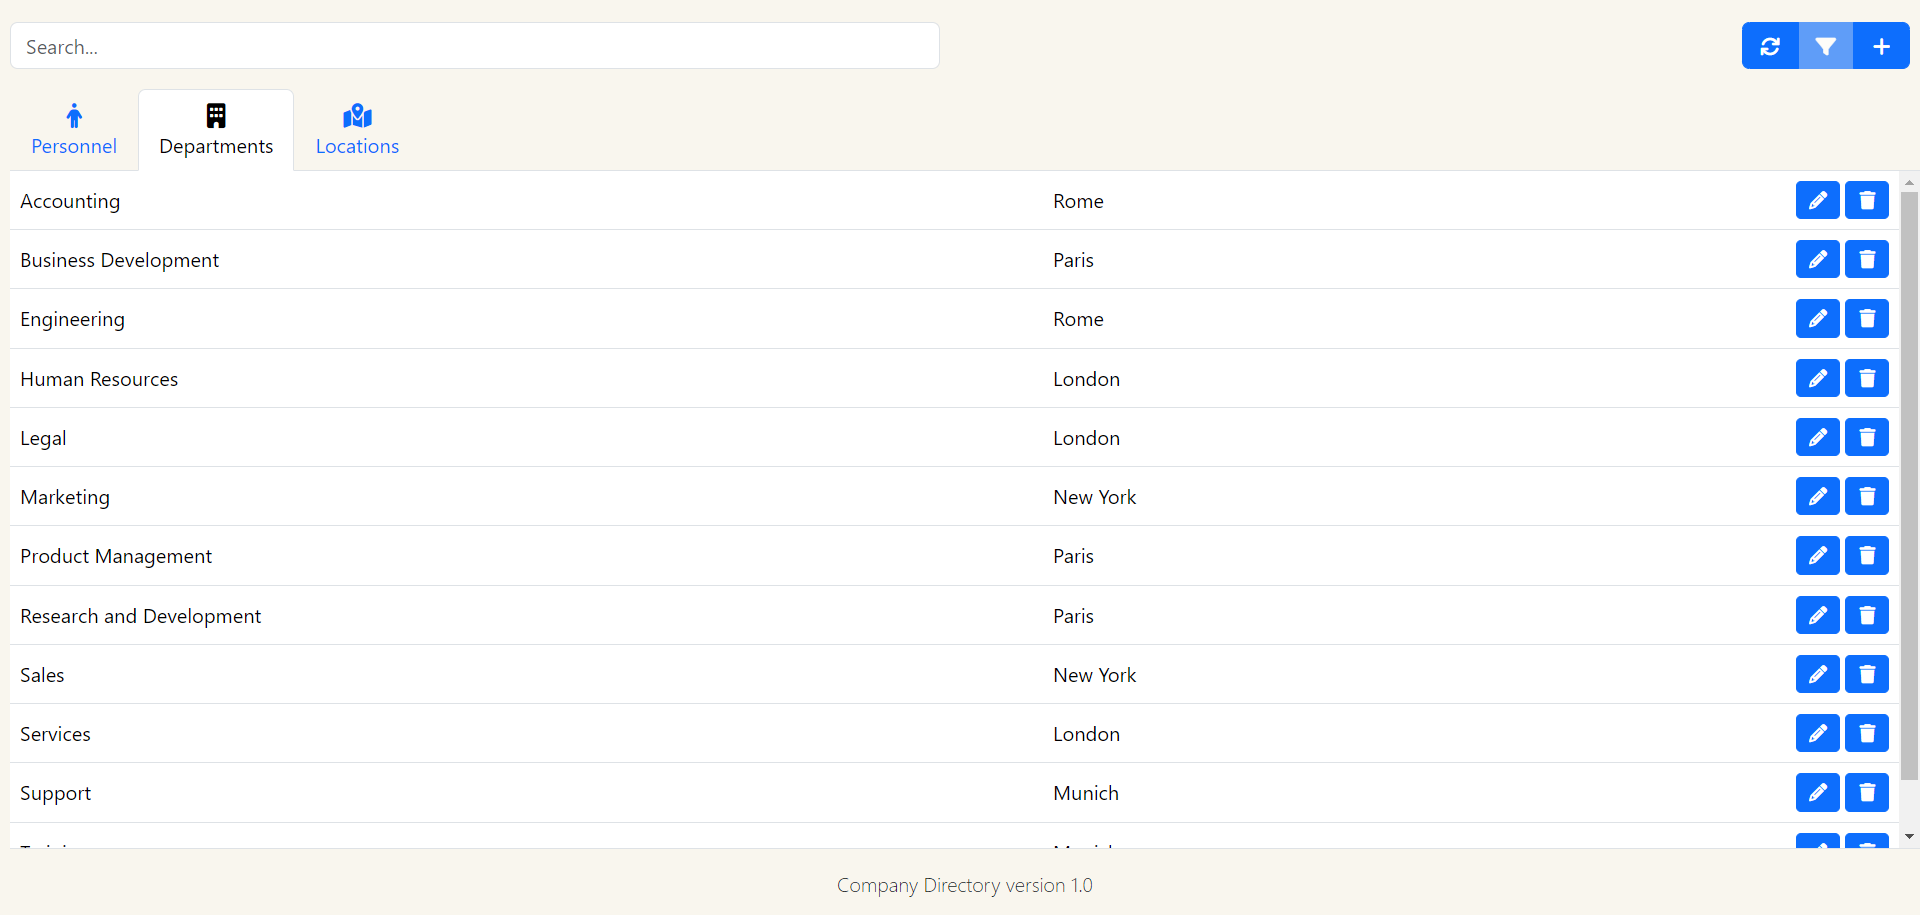Open the Locations tab

pos(357,130)
